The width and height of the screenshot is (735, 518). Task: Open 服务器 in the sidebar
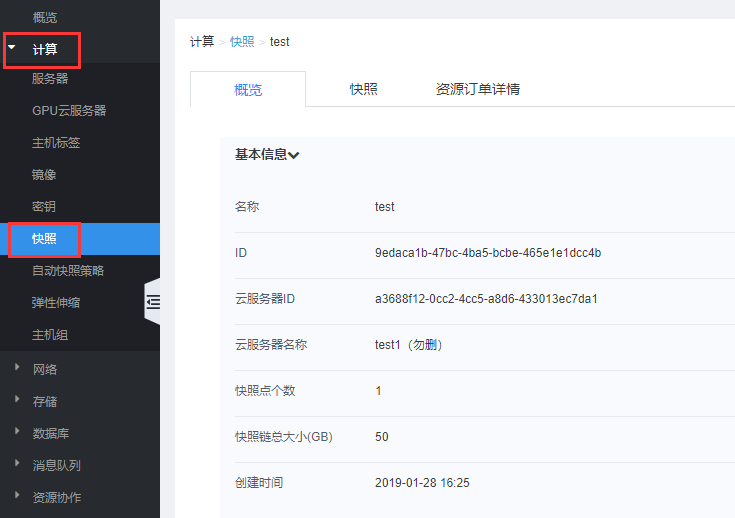click(50, 79)
